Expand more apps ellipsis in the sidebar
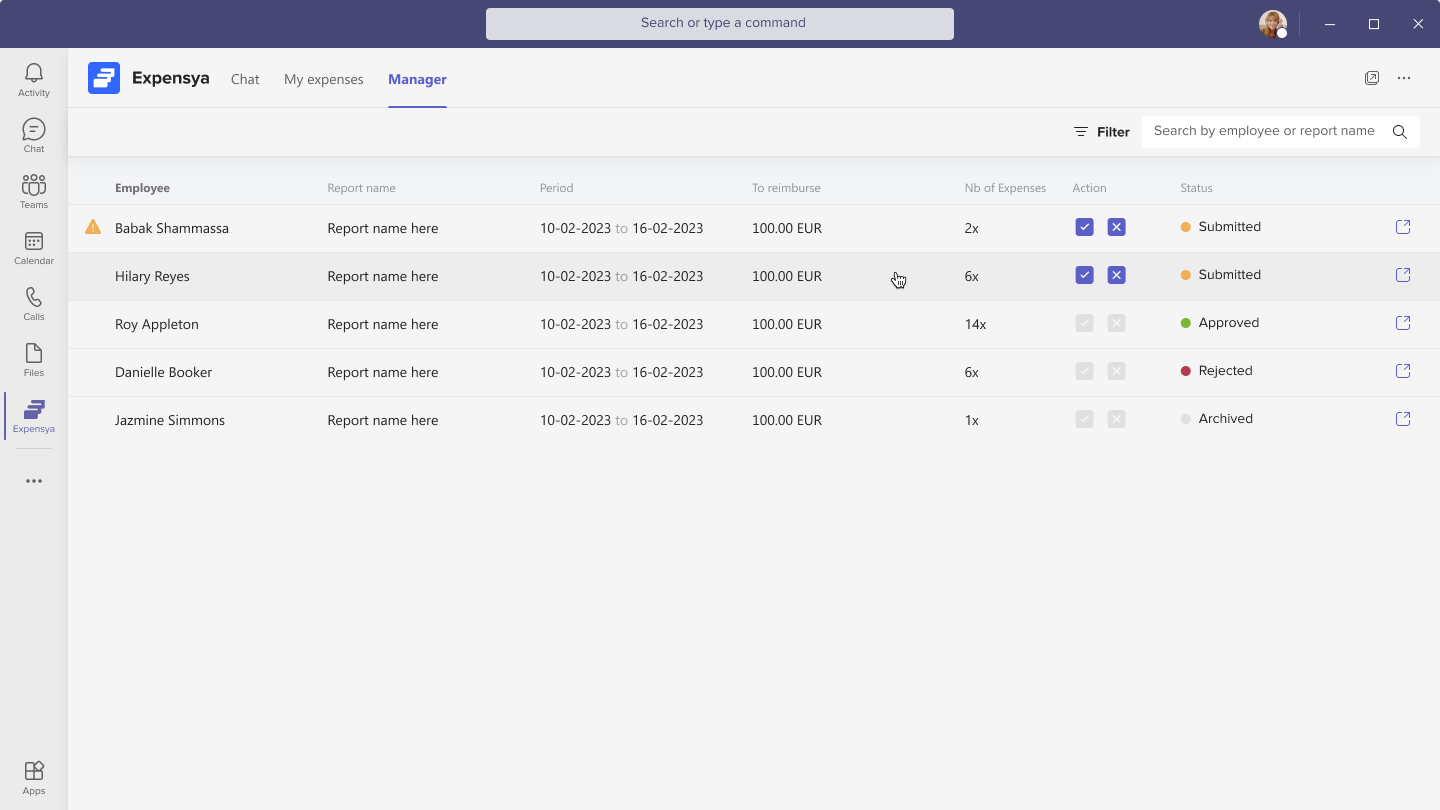This screenshot has height=810, width=1440. click(x=33, y=481)
